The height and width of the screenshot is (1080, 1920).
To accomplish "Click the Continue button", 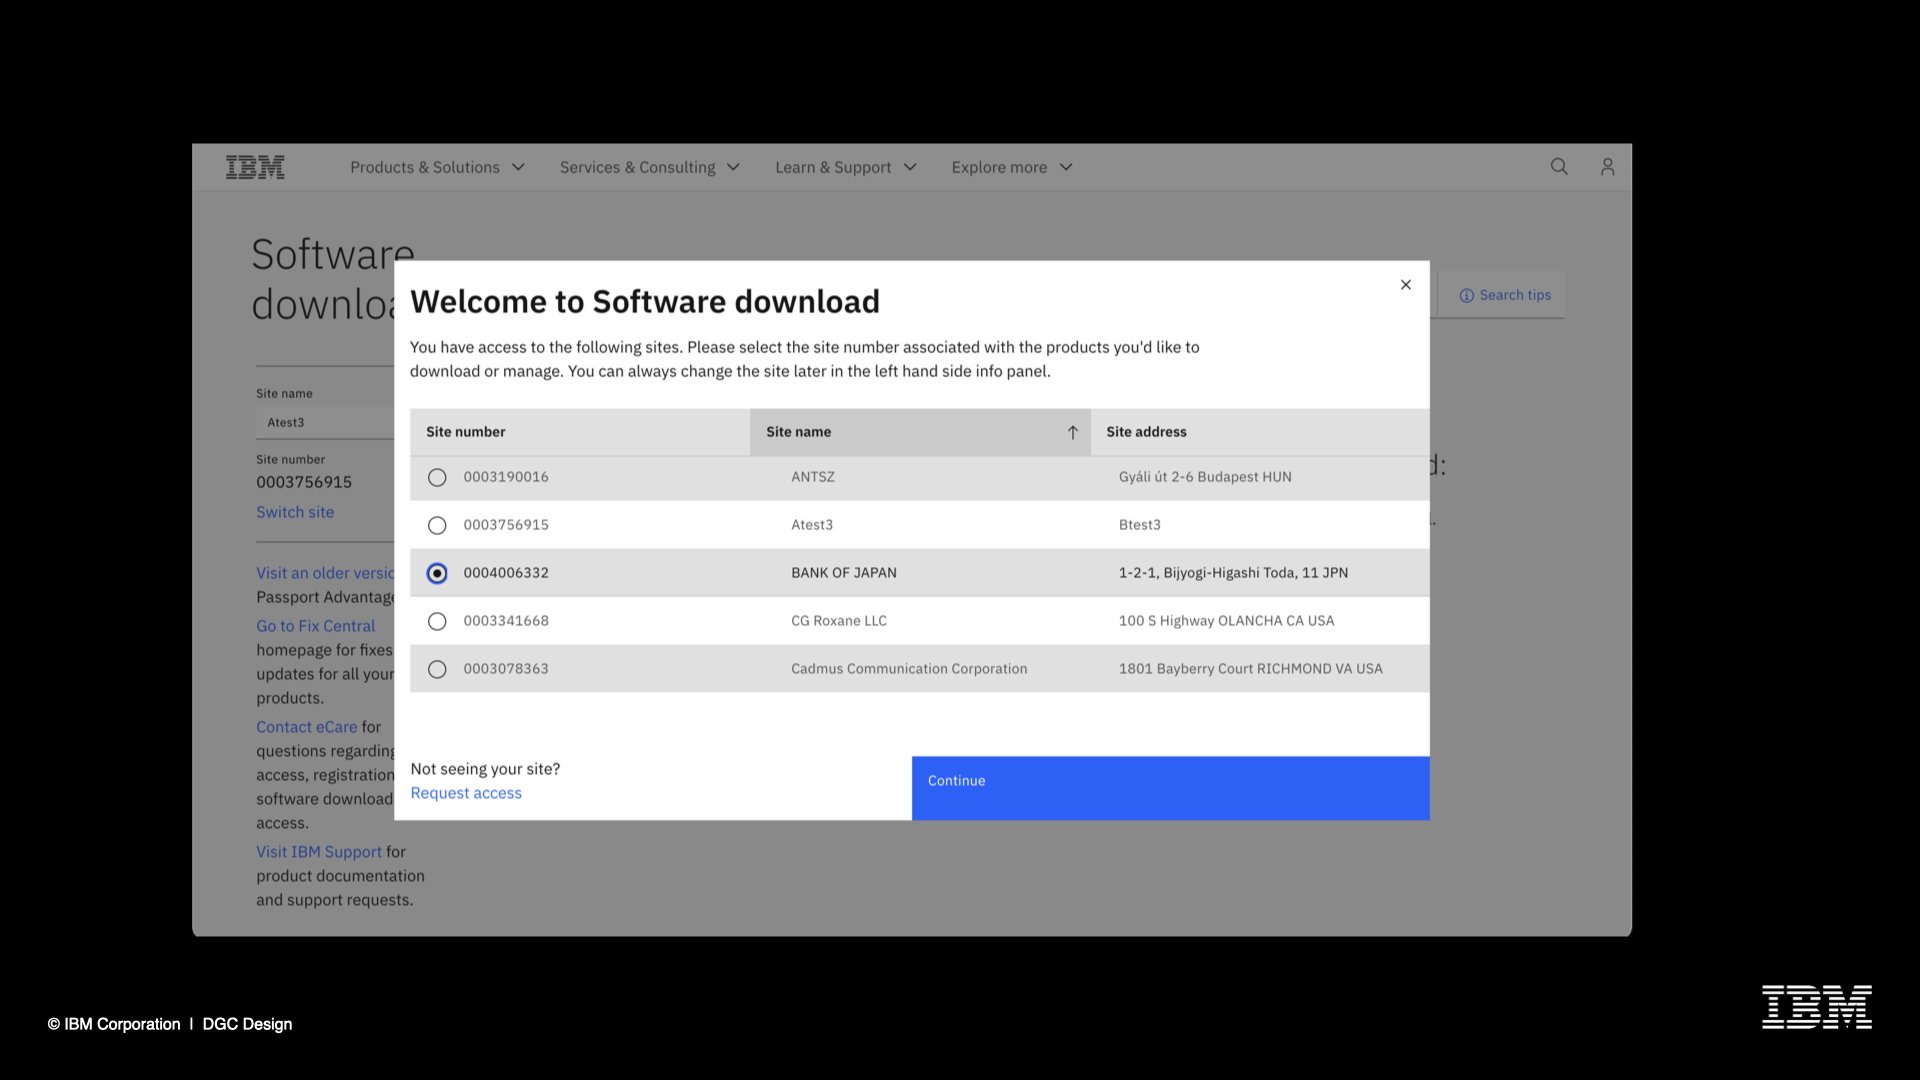I will click(x=1170, y=788).
